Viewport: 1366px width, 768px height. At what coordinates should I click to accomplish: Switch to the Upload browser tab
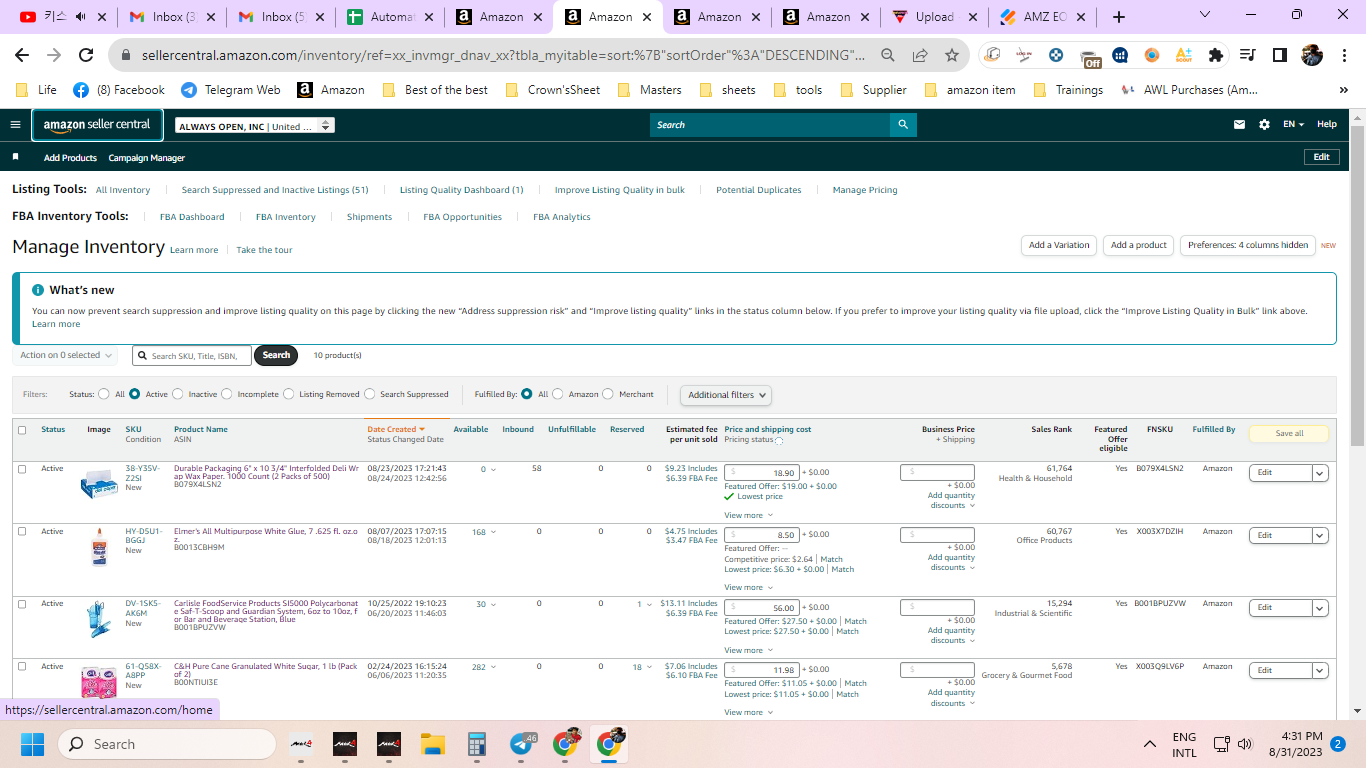[x=934, y=17]
